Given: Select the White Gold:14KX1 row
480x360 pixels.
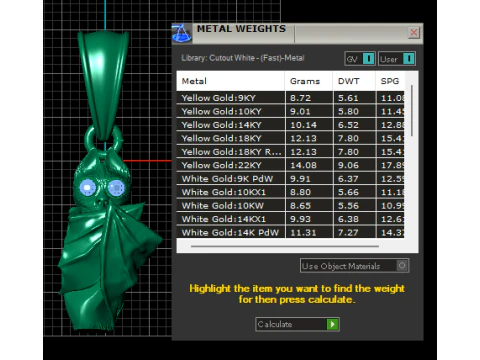Looking at the screenshot, I should point(290,219).
